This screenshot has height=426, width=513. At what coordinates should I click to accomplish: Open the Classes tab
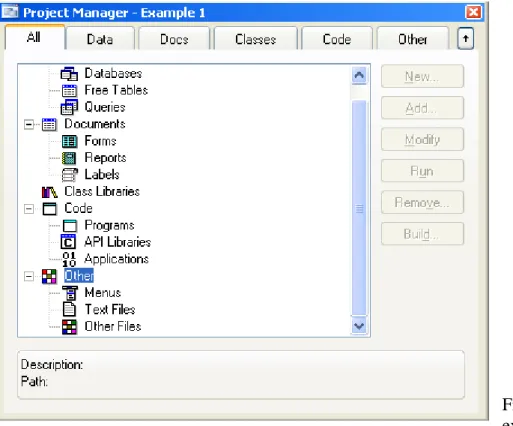pyautogui.click(x=256, y=39)
